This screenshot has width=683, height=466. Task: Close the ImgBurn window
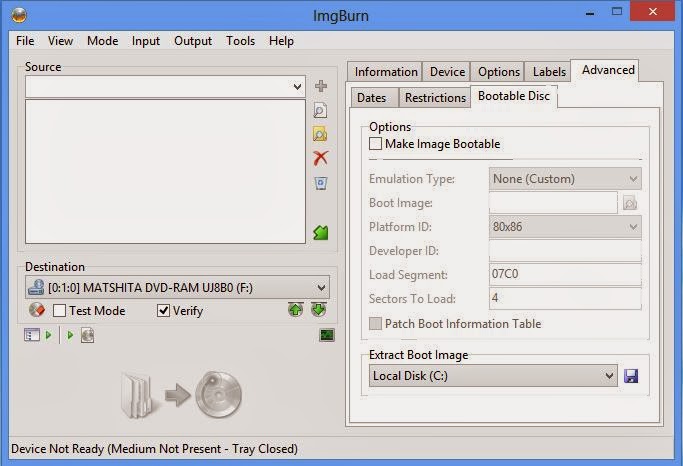coord(652,12)
